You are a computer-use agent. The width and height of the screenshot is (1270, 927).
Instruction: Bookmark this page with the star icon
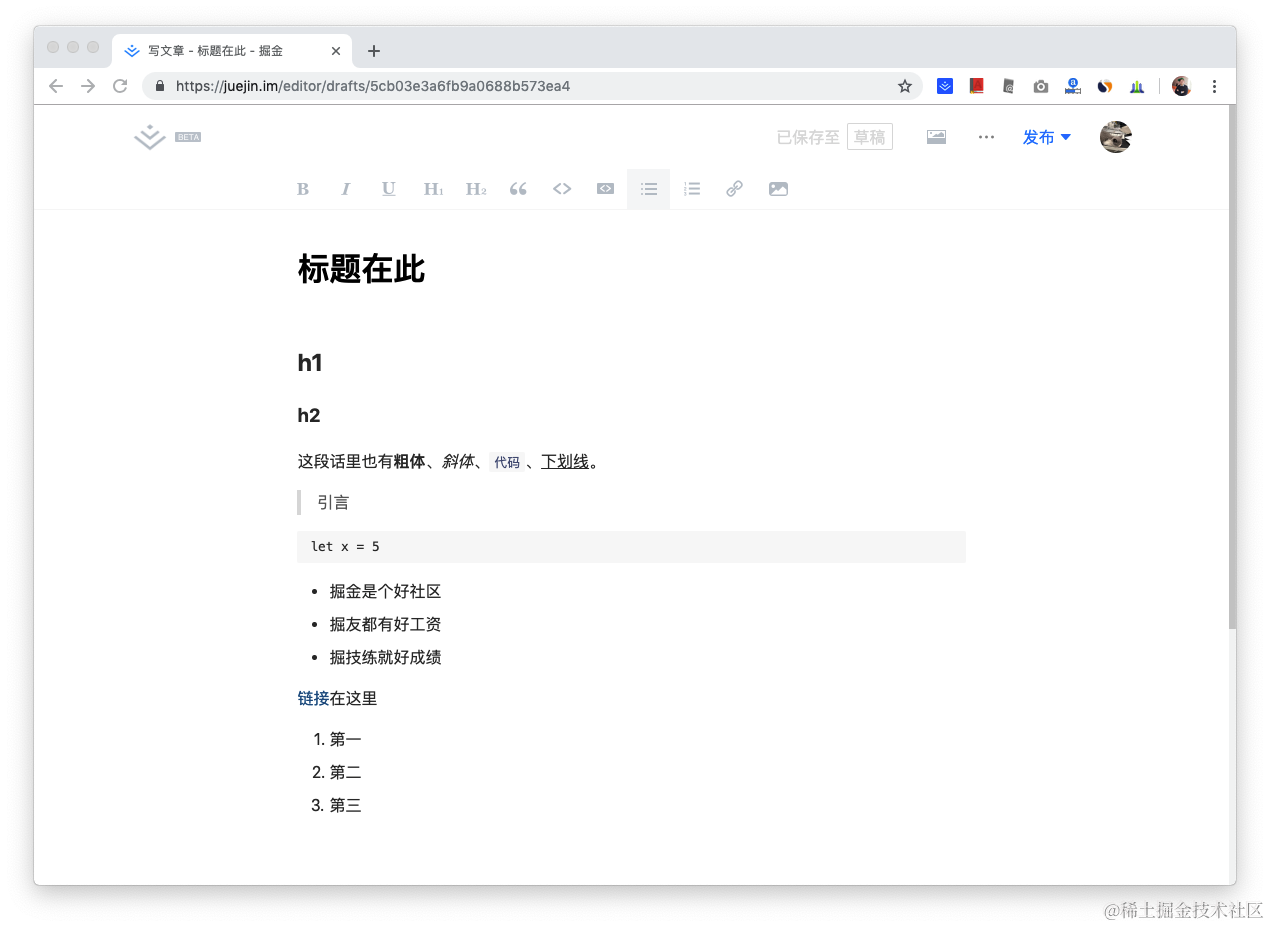tap(905, 86)
